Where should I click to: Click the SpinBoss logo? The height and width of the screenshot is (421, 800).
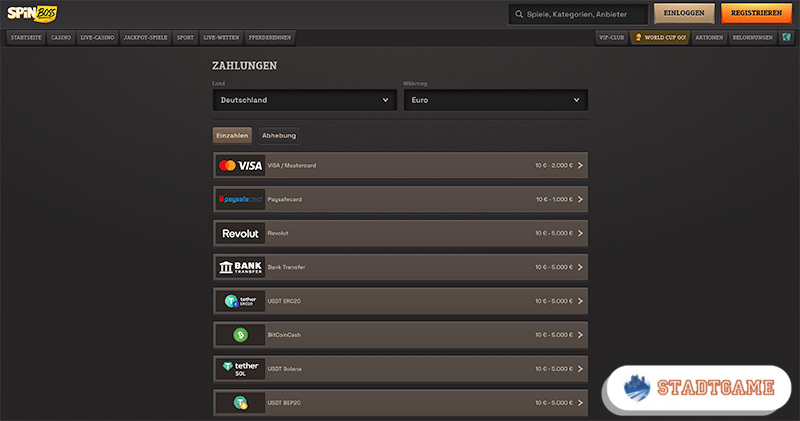coord(32,14)
